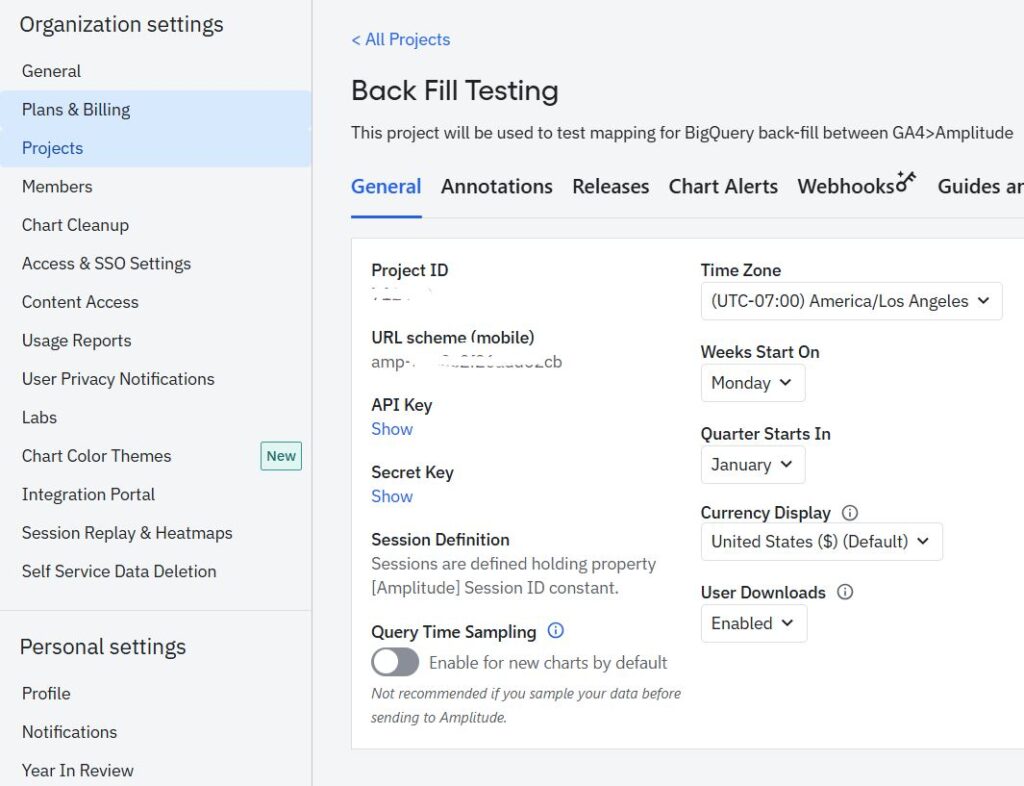Screen dimensions: 1024x786
Task: Expand the Weeks Start On dropdown
Action: coord(752,383)
